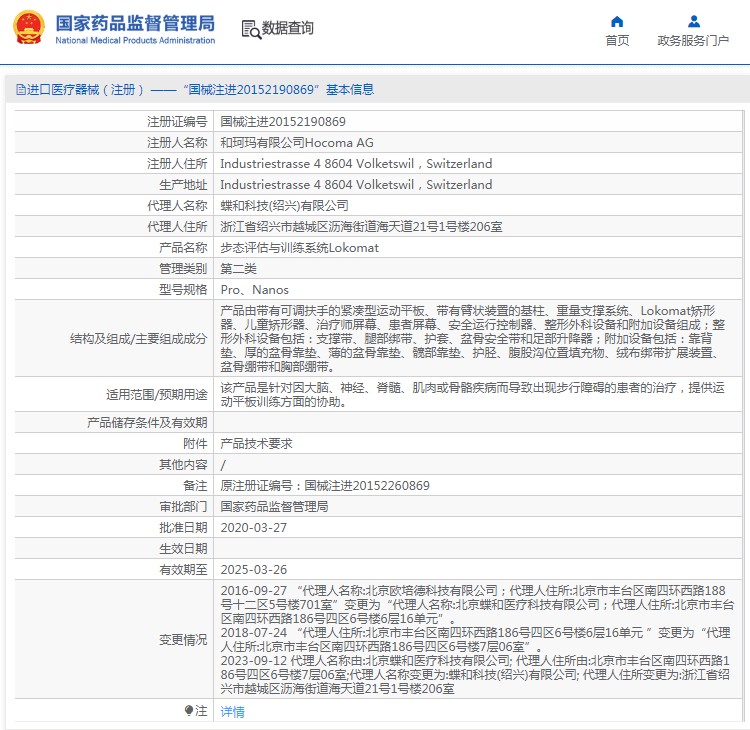
Task: Select agent name 蝶和科技(绍兴)有限公司
Action: pyautogui.click(x=284, y=206)
